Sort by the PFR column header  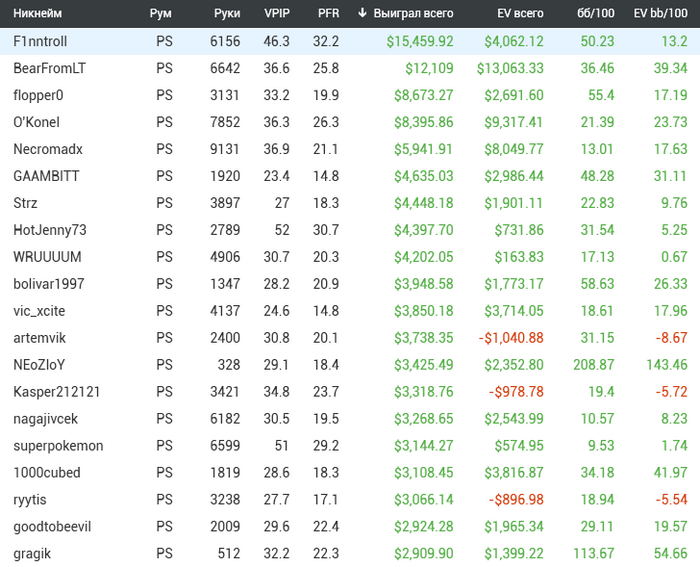point(329,13)
